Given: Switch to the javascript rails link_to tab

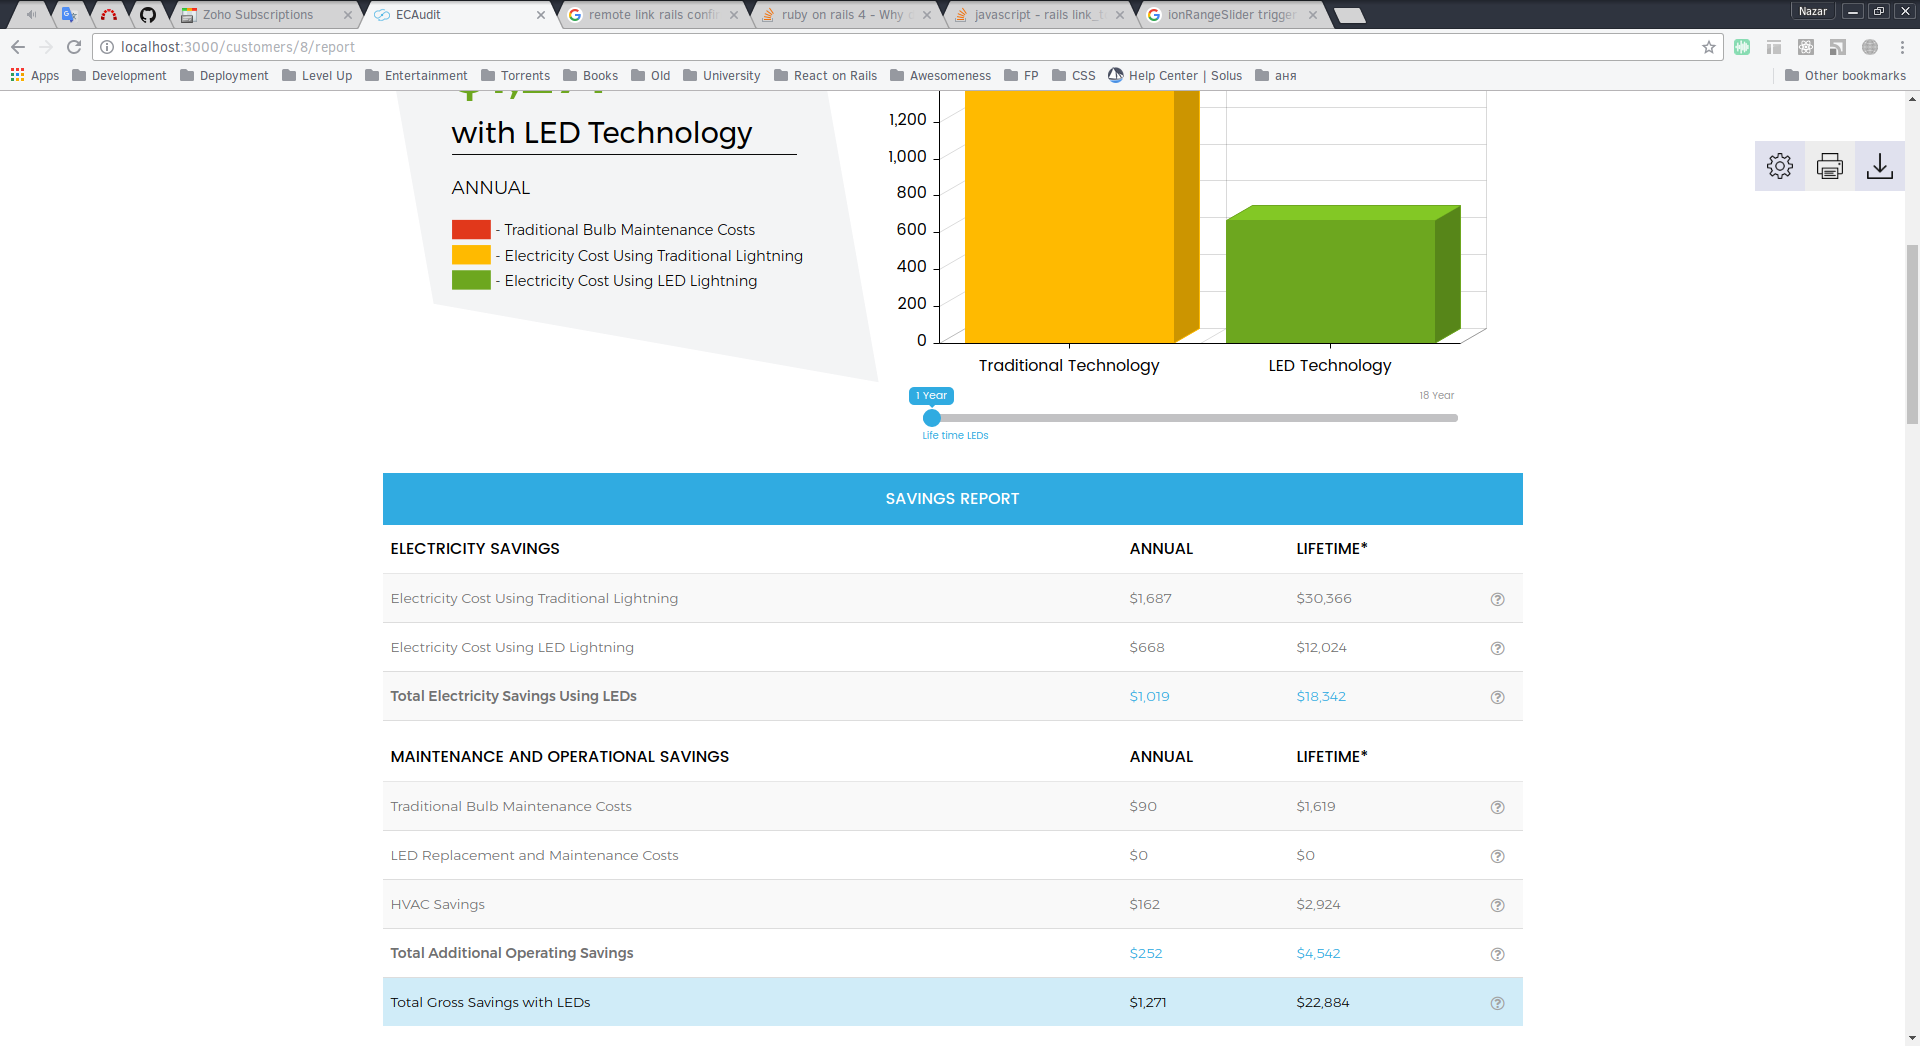Looking at the screenshot, I should pyautogui.click(x=1038, y=15).
